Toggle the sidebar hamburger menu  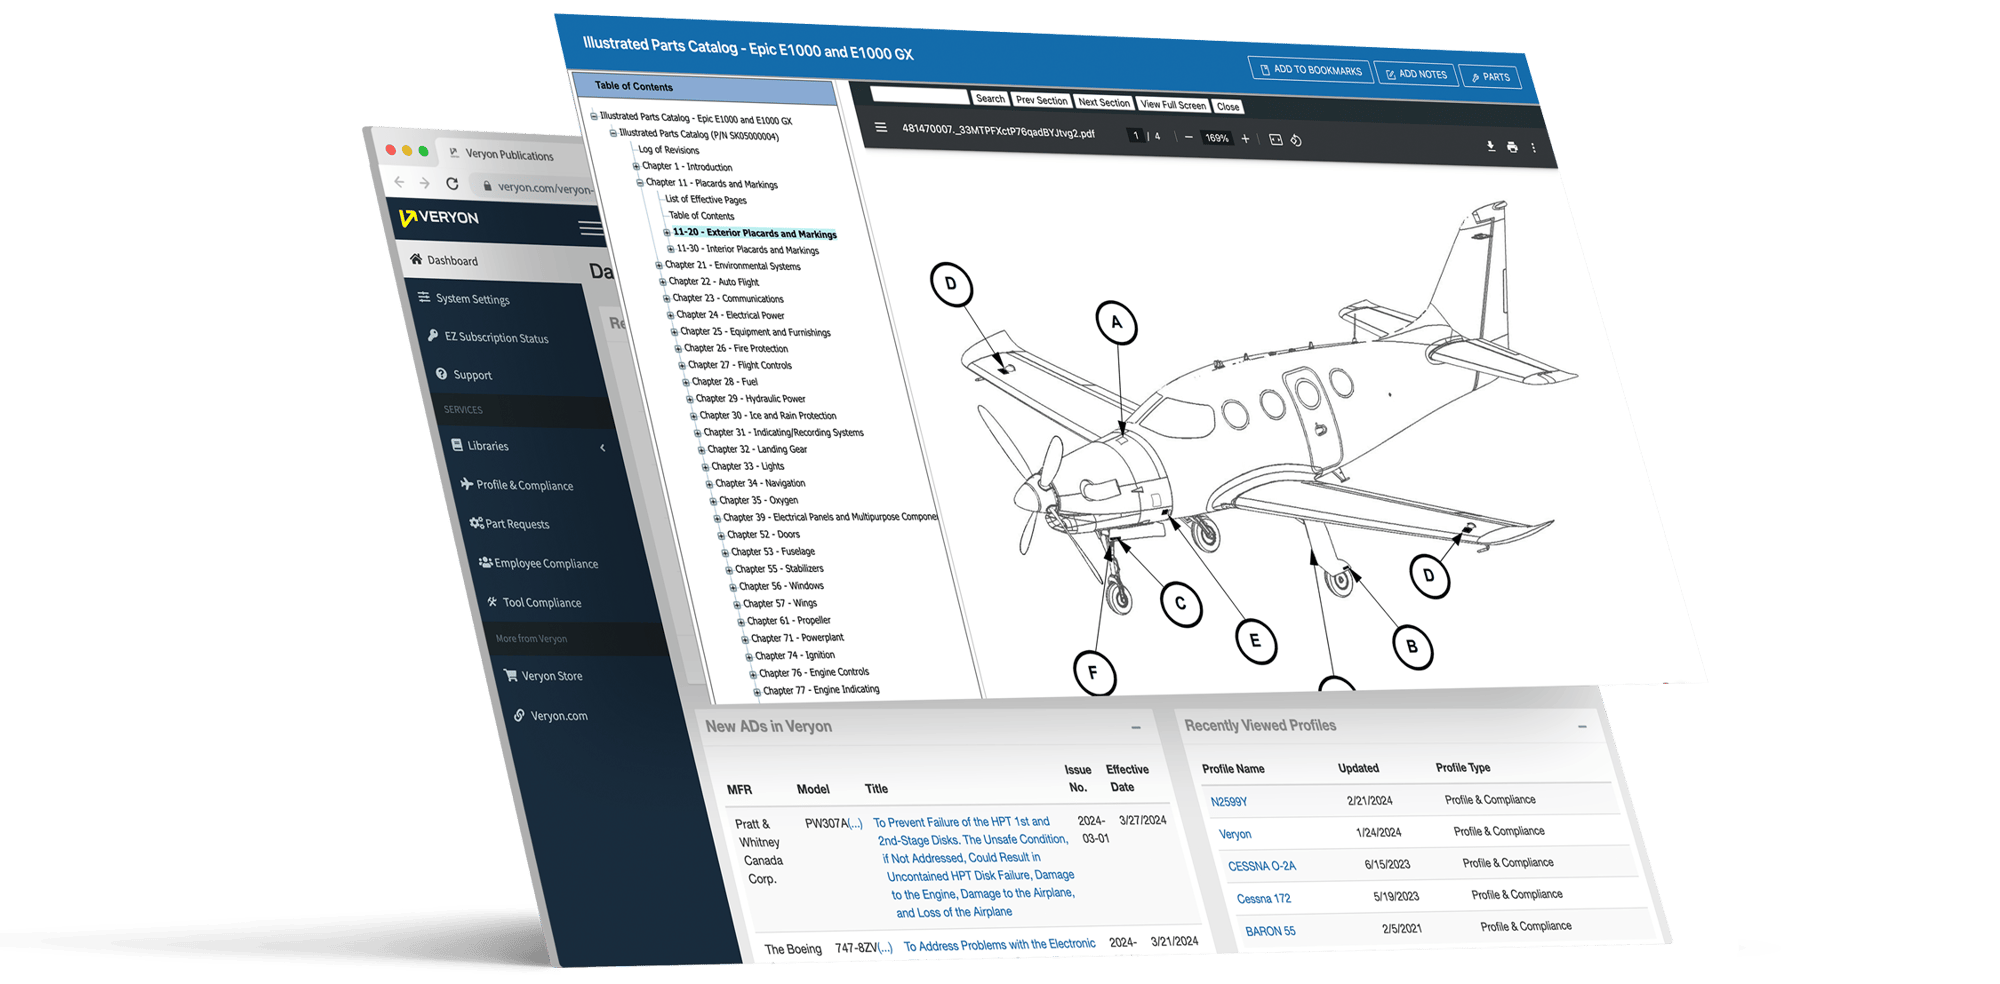(x=591, y=229)
